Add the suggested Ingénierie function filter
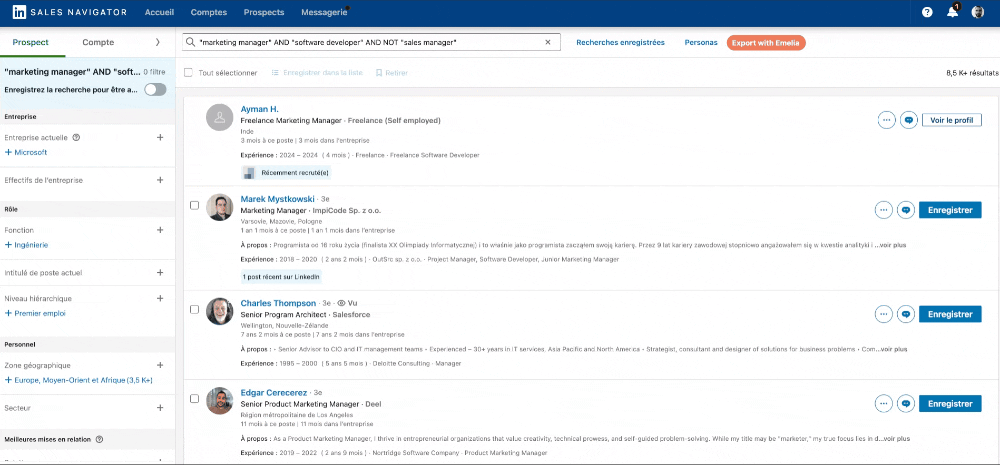The image size is (1000, 465). [x=26, y=245]
